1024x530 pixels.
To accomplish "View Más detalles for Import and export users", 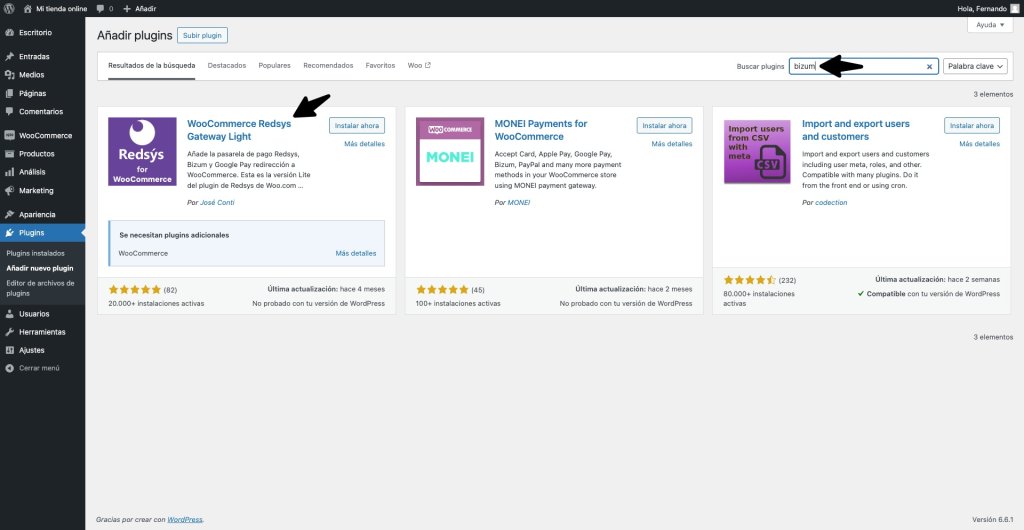I will click(980, 144).
